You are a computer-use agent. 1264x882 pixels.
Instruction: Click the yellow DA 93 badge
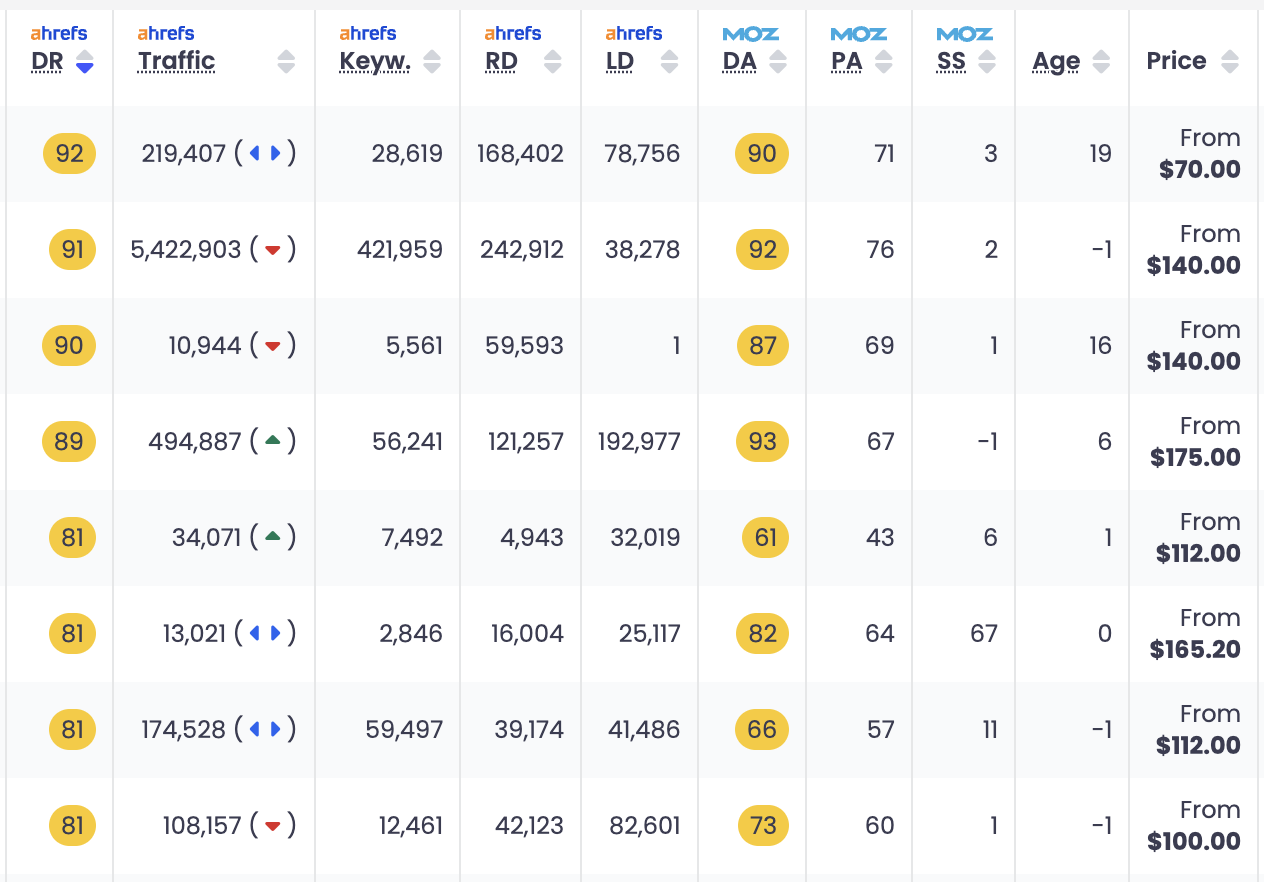(x=762, y=442)
